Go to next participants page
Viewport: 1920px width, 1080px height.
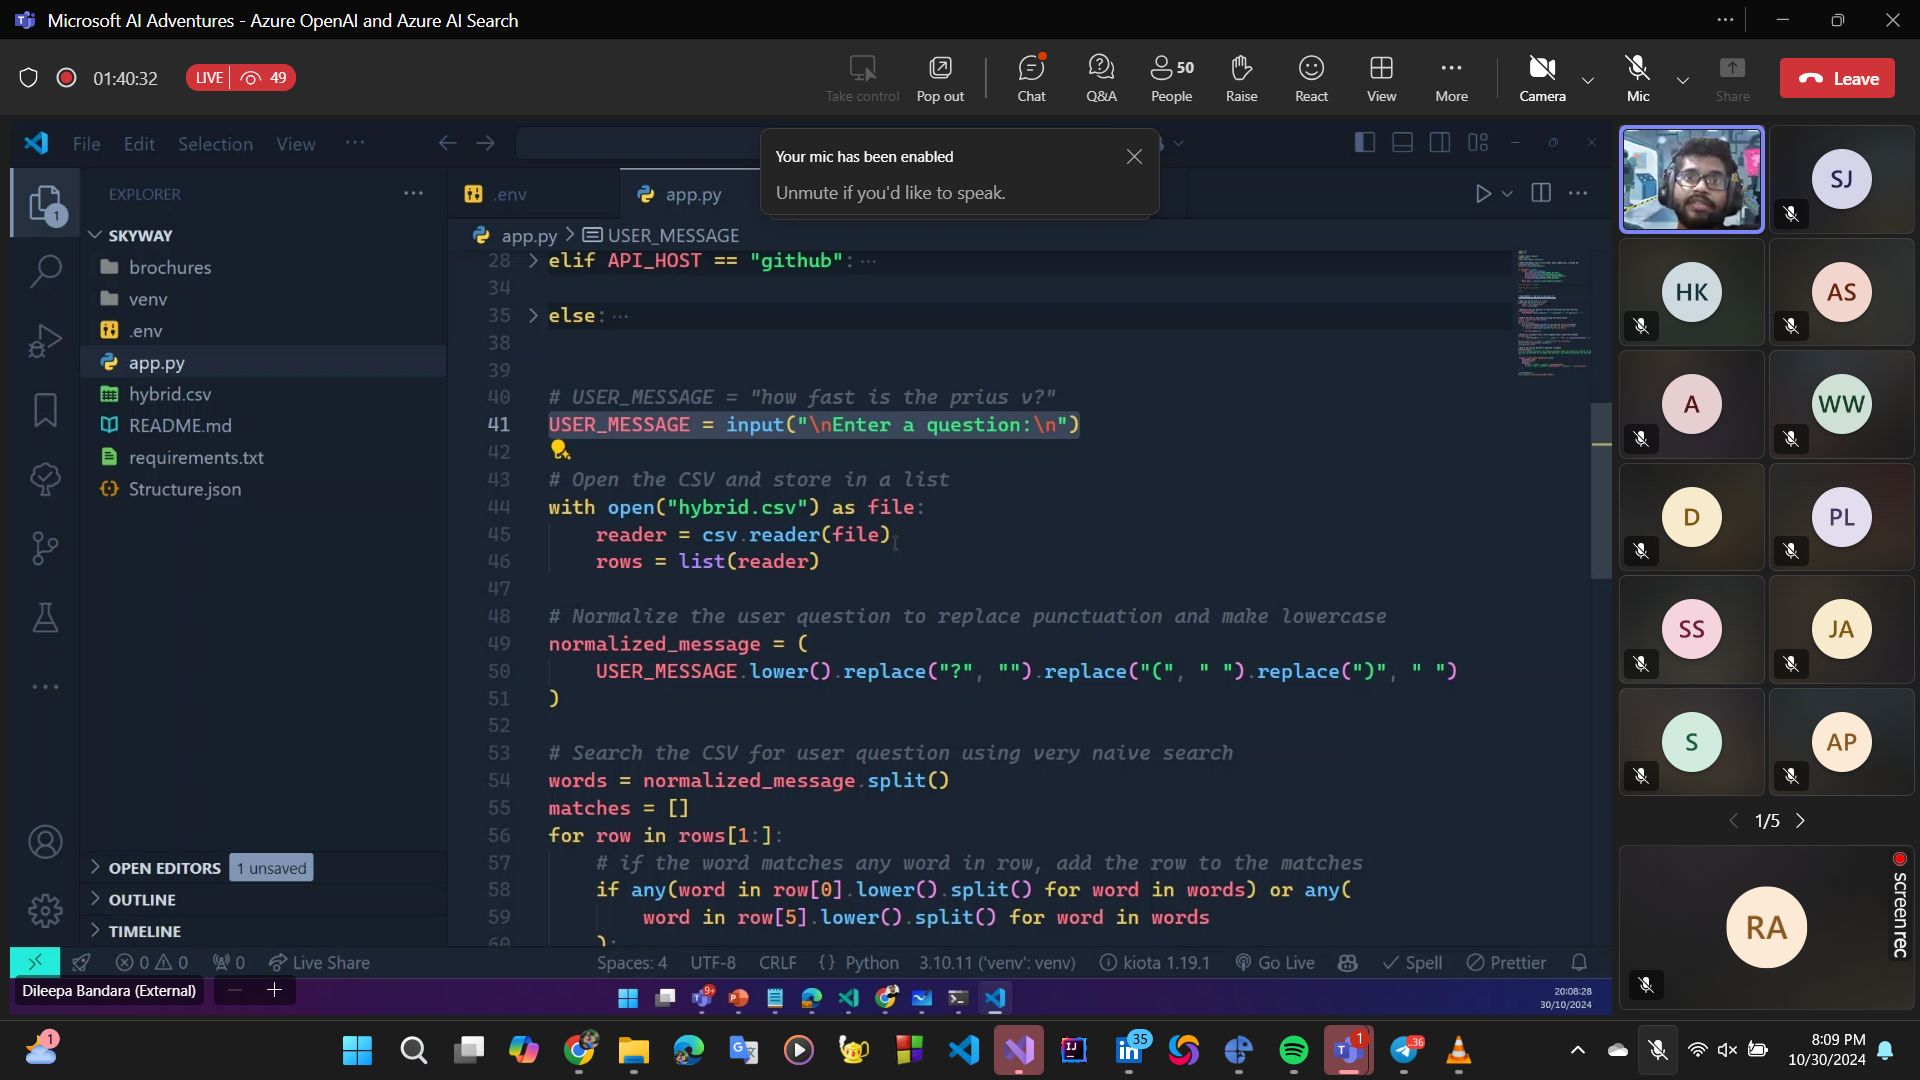1800,821
